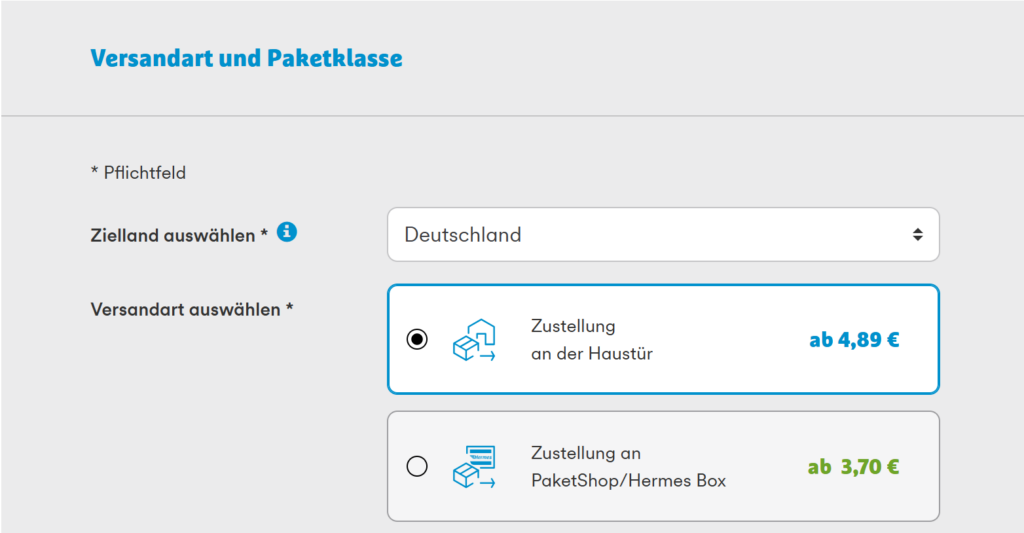
Task: Click the Hermes logo inside the PaketShop icon
Action: [483, 455]
